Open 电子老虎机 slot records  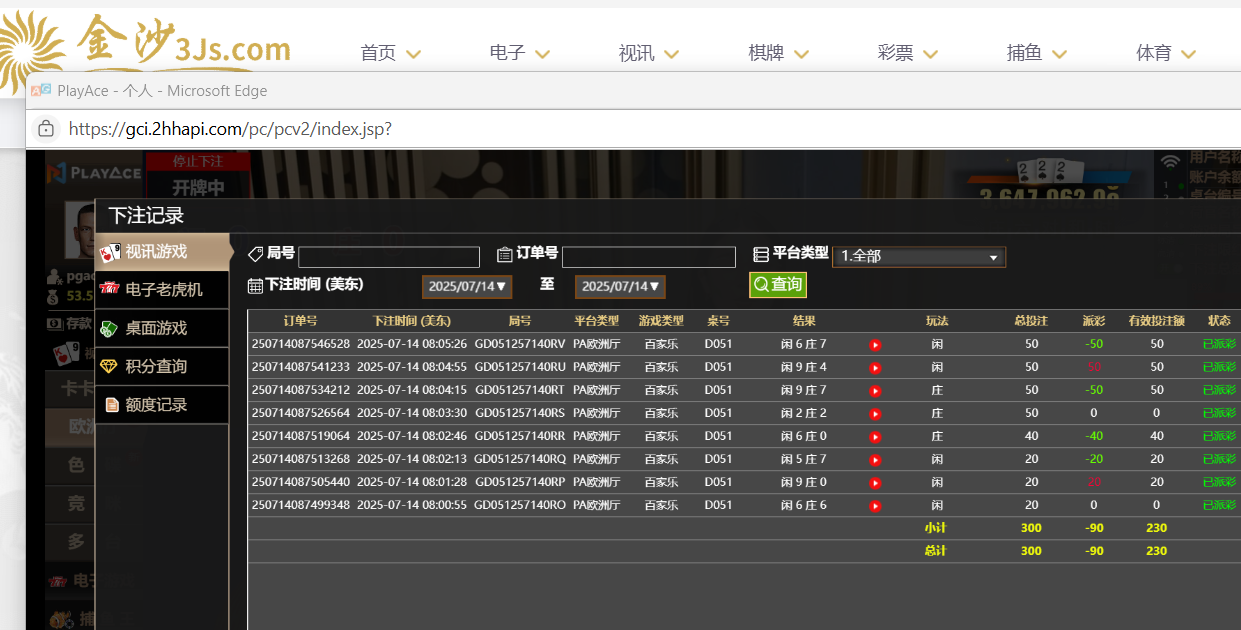(x=163, y=289)
